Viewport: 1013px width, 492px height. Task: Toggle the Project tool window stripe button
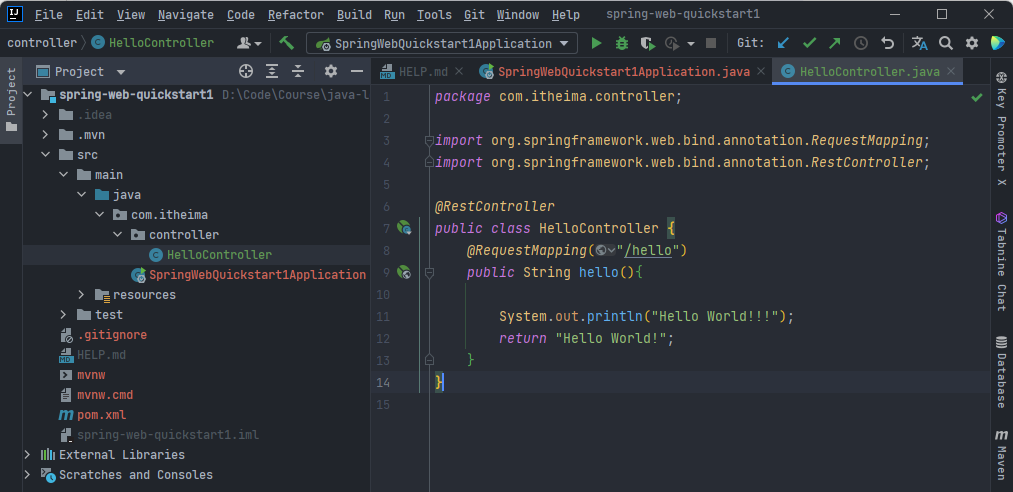(x=11, y=100)
